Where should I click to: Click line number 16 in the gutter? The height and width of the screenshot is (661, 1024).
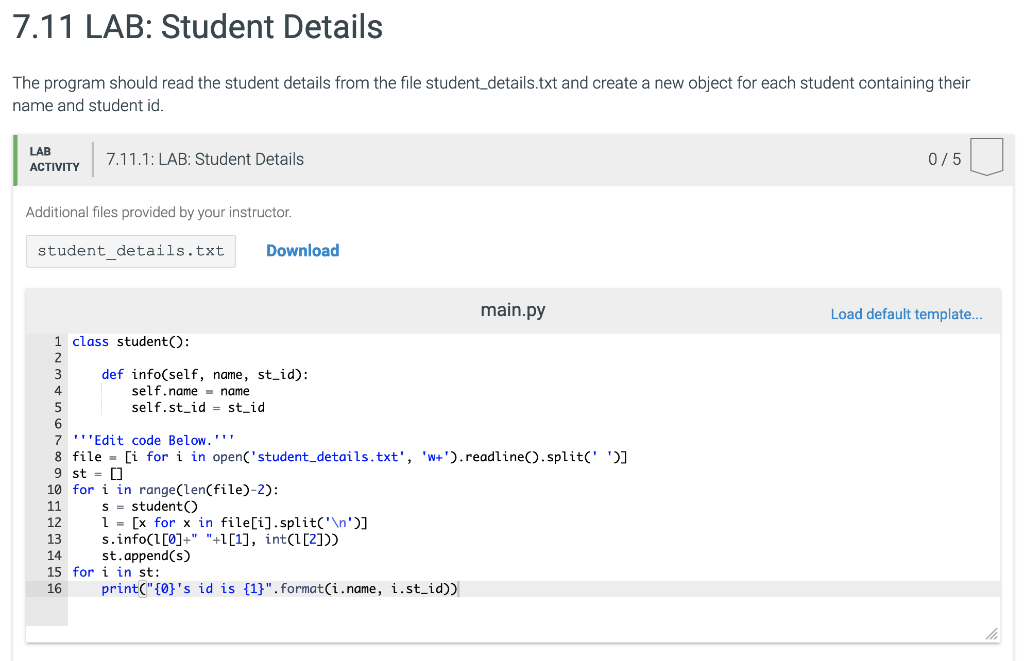click(x=56, y=588)
